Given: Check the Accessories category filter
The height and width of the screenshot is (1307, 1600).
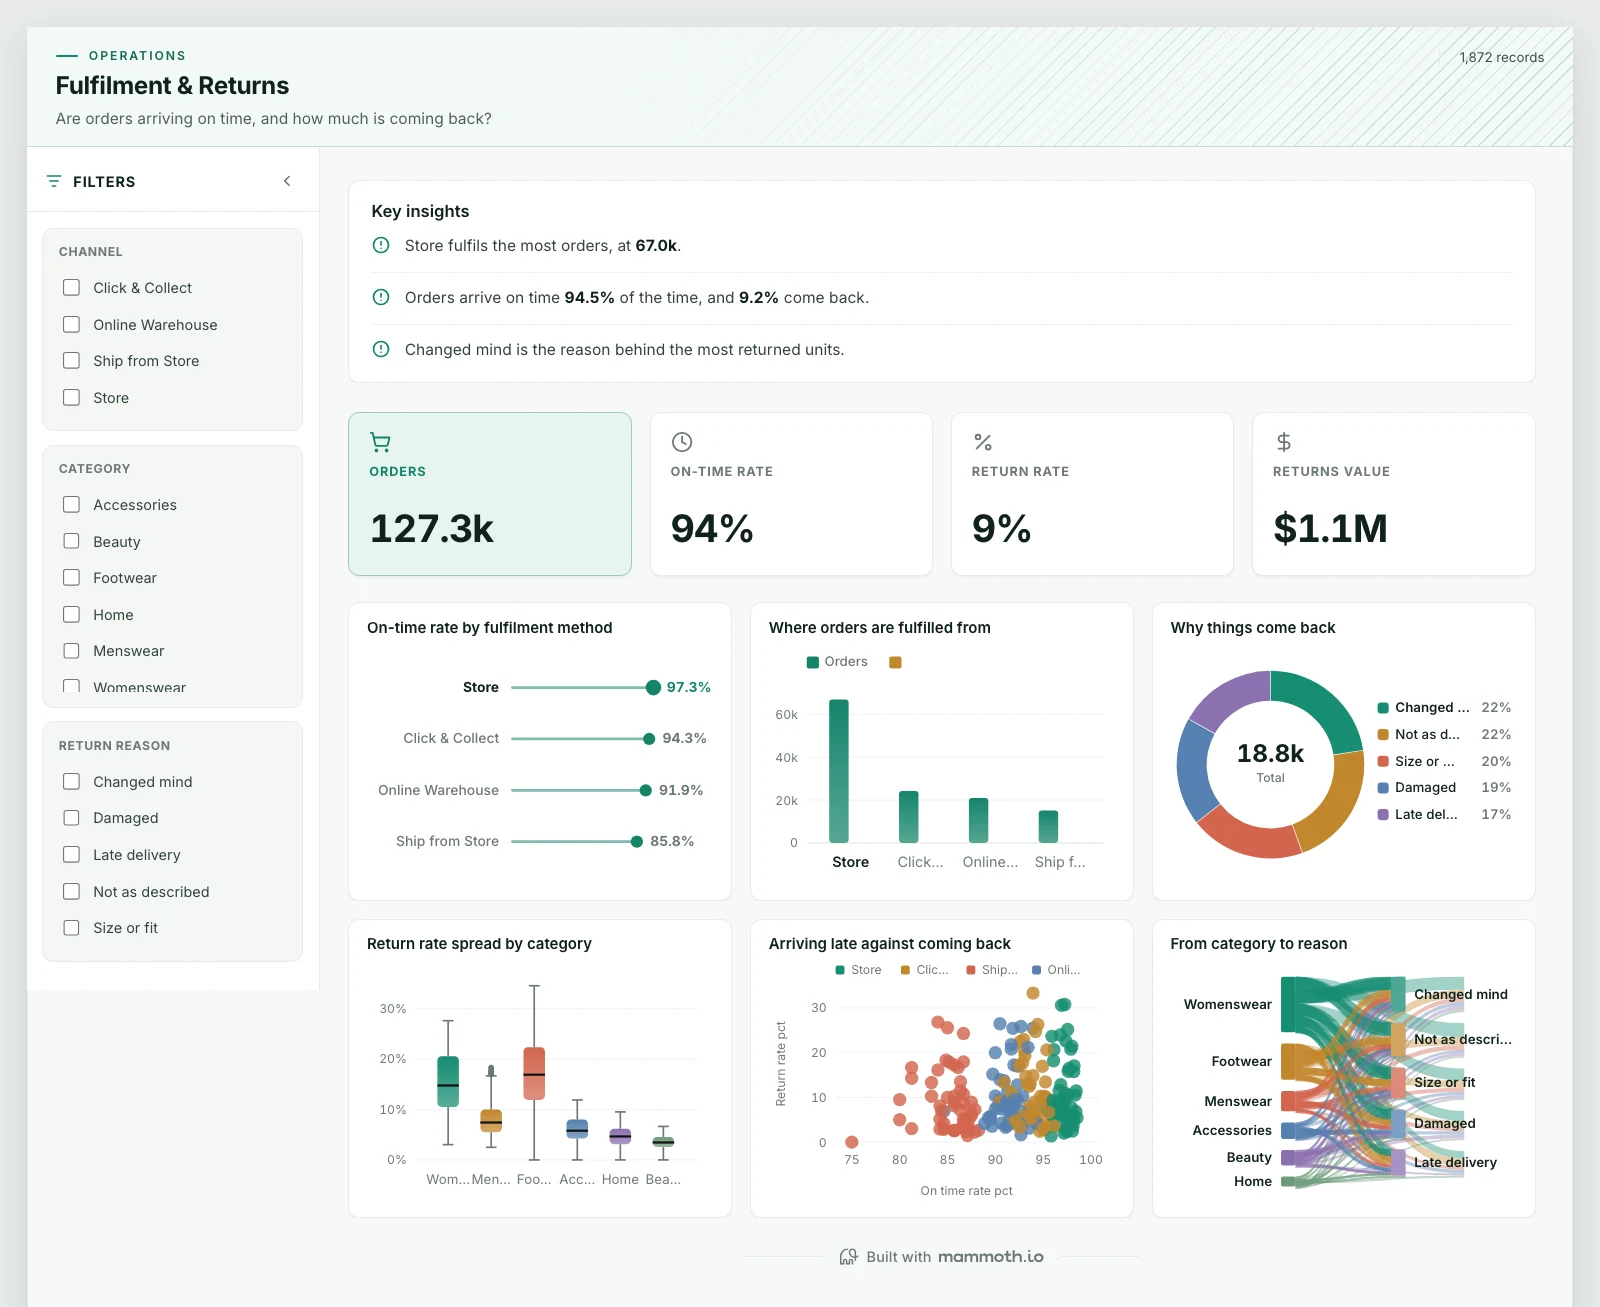Looking at the screenshot, I should pos(71,505).
